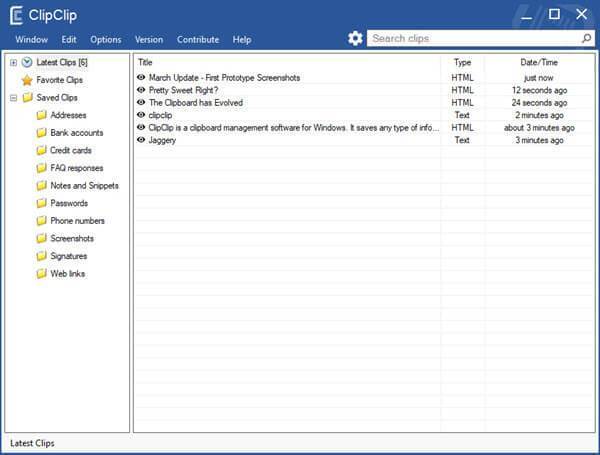Sort clips by Type column header

(x=462, y=62)
